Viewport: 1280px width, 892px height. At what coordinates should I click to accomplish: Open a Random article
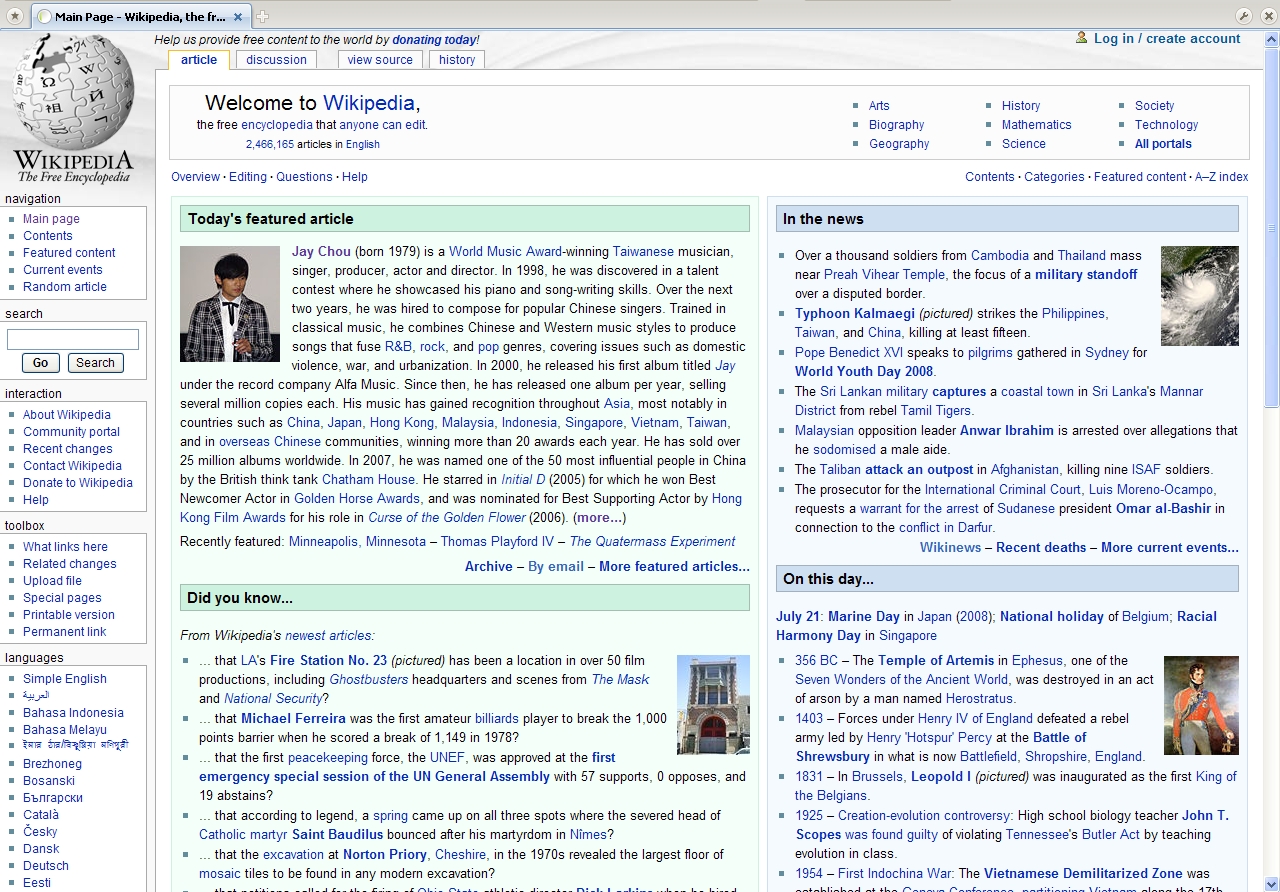point(65,287)
